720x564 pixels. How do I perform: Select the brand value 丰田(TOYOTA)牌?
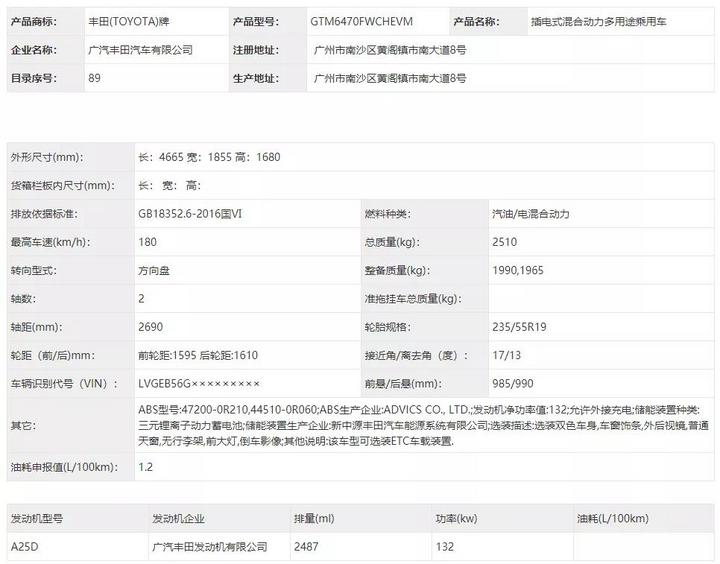[129, 22]
